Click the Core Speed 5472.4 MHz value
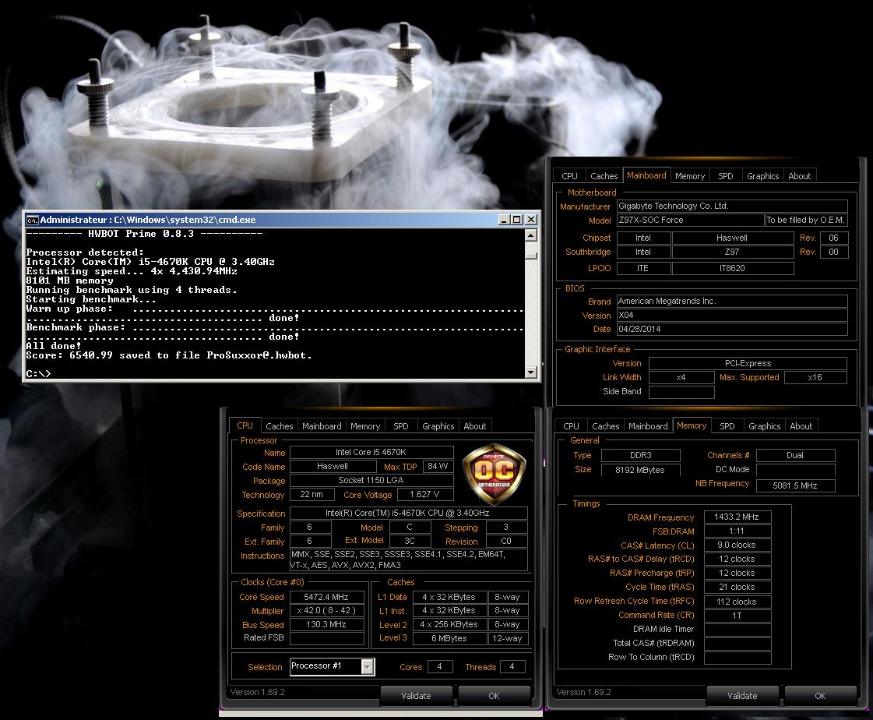The image size is (873, 720). click(326, 597)
